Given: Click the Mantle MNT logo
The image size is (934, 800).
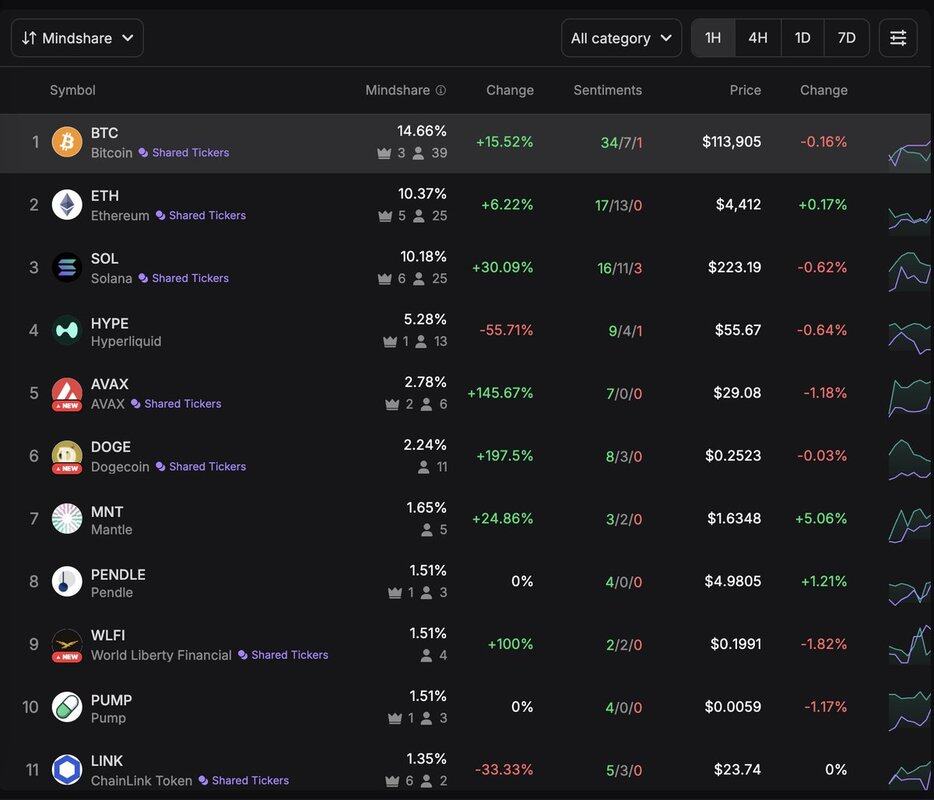Looking at the screenshot, I should [x=67, y=519].
